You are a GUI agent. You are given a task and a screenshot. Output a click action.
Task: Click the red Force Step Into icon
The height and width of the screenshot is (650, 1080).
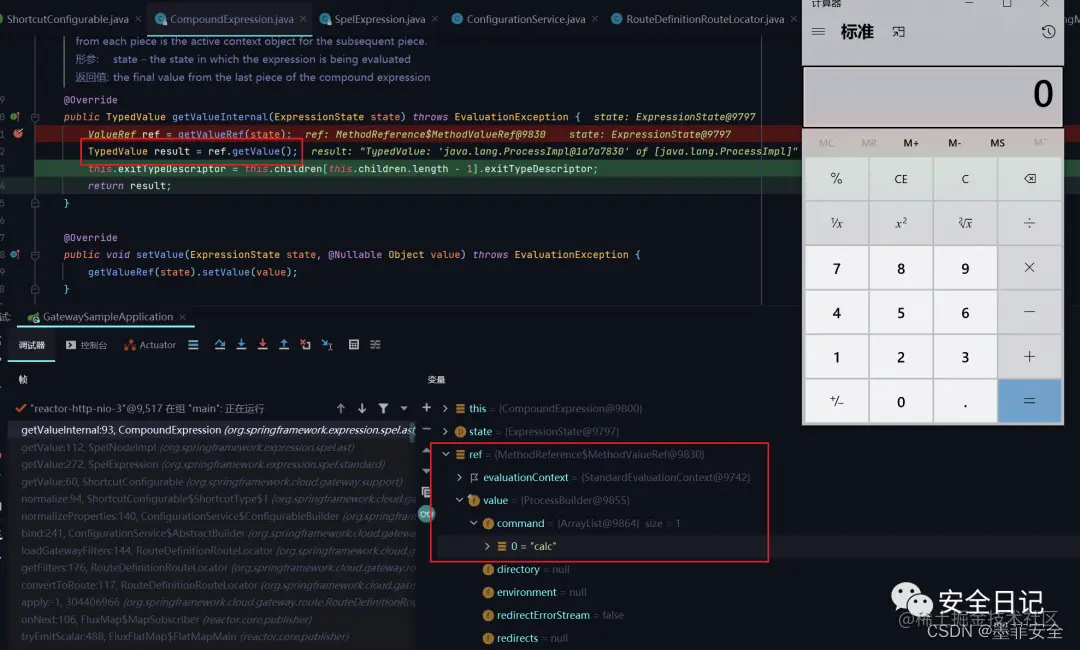click(x=262, y=344)
